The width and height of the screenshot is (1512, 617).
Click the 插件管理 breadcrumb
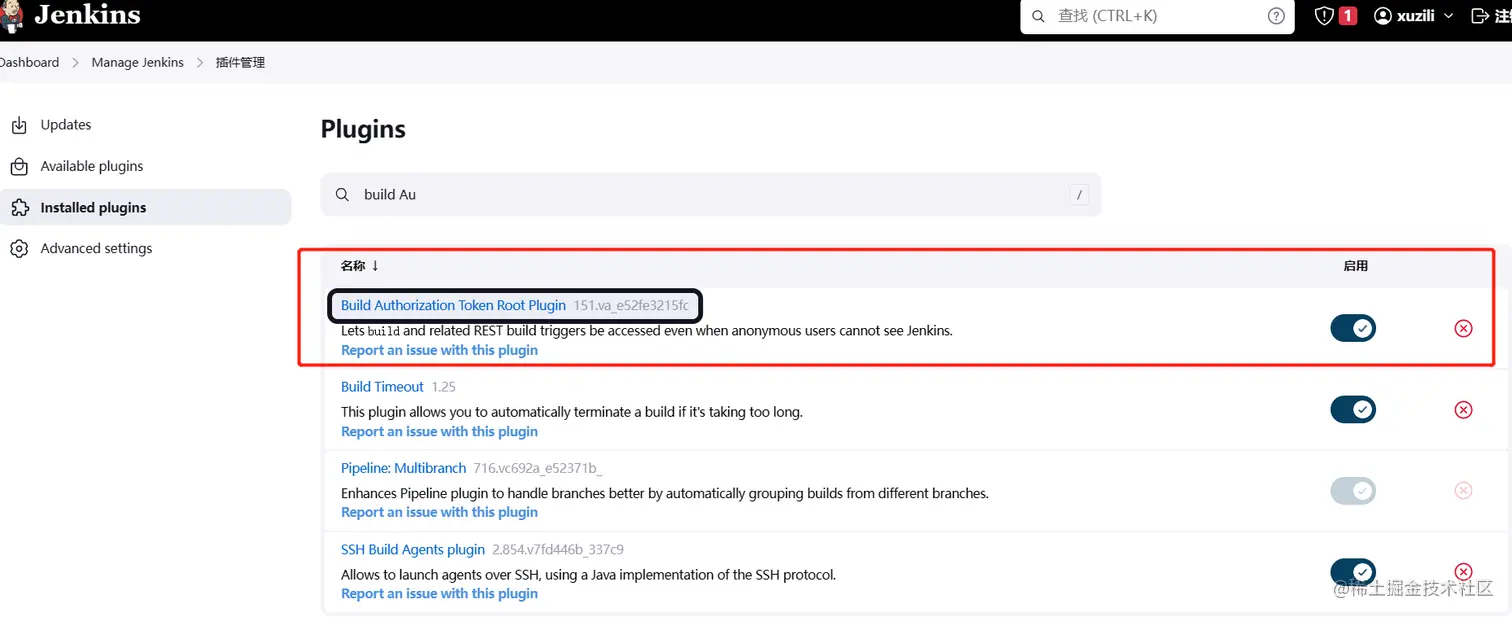(x=240, y=62)
